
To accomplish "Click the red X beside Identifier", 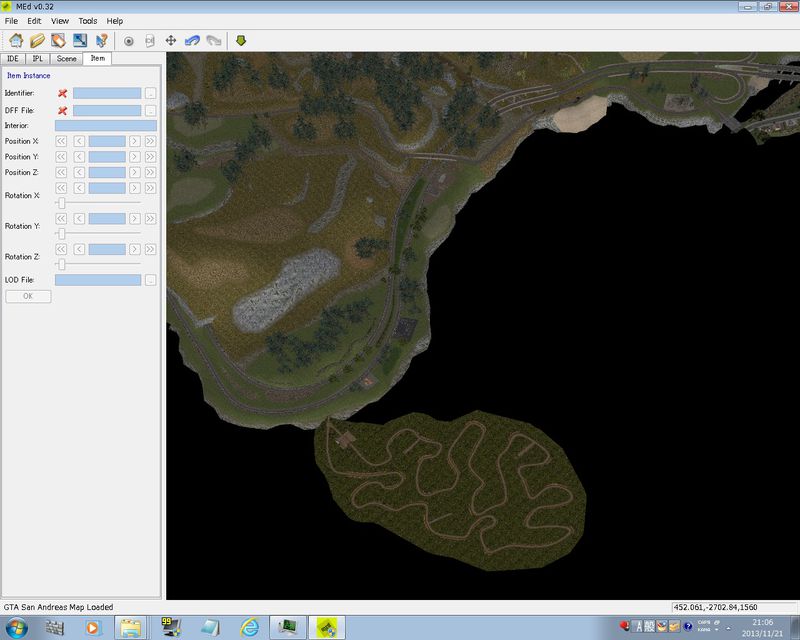I will click(62, 93).
